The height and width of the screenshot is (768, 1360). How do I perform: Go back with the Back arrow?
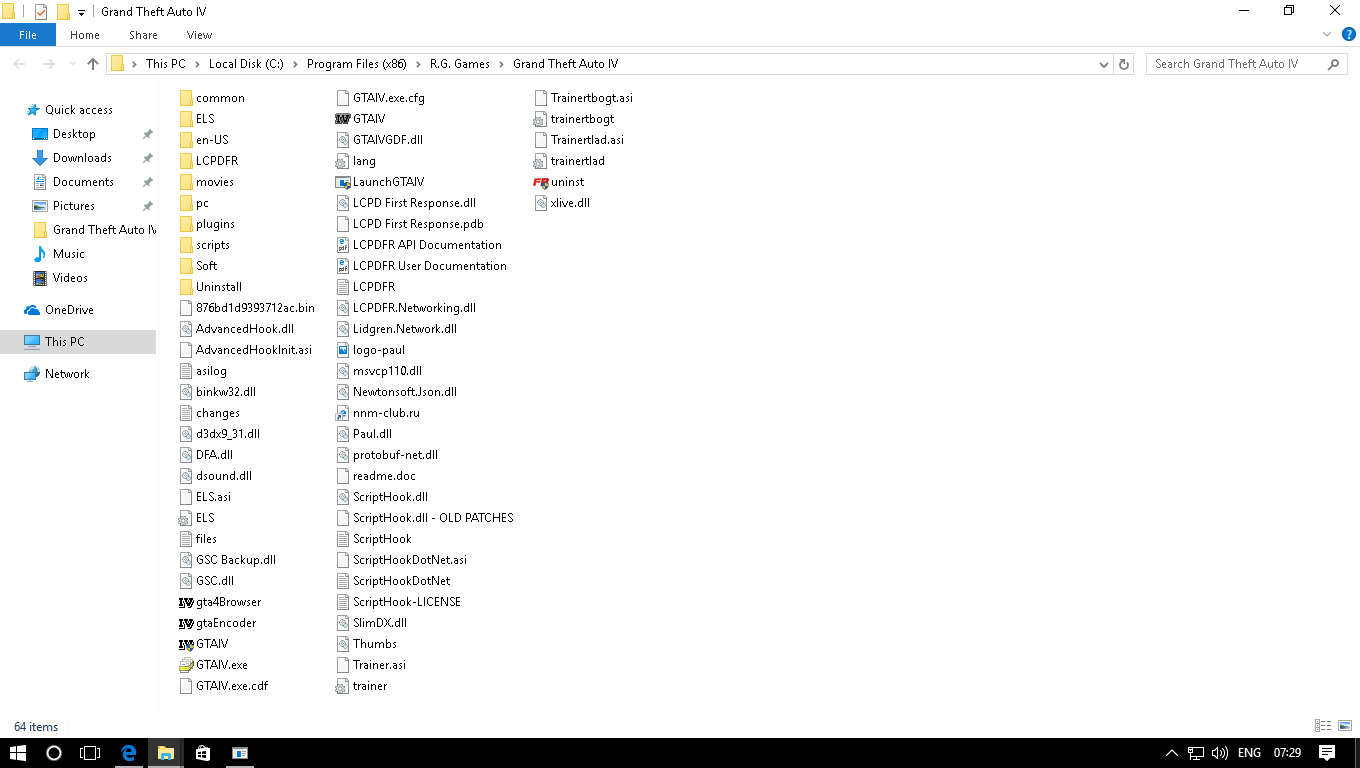(x=19, y=64)
